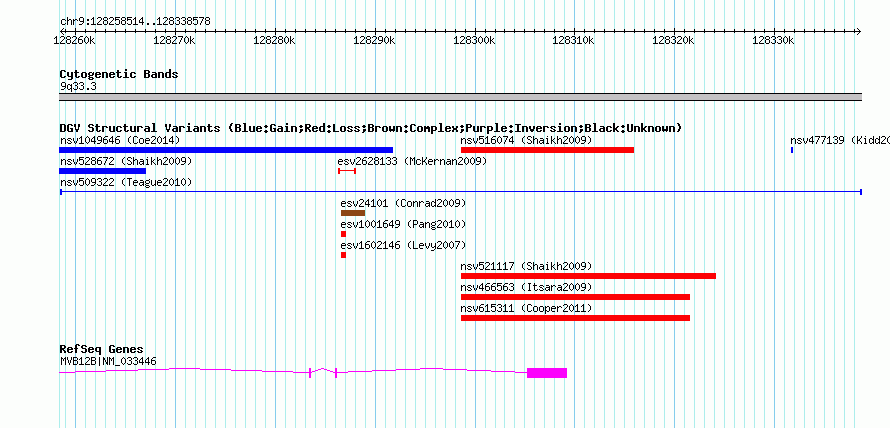Image resolution: width=890 pixels, height=428 pixels.
Task: Click the 128320k ruler label
Action: [x=674, y=41]
